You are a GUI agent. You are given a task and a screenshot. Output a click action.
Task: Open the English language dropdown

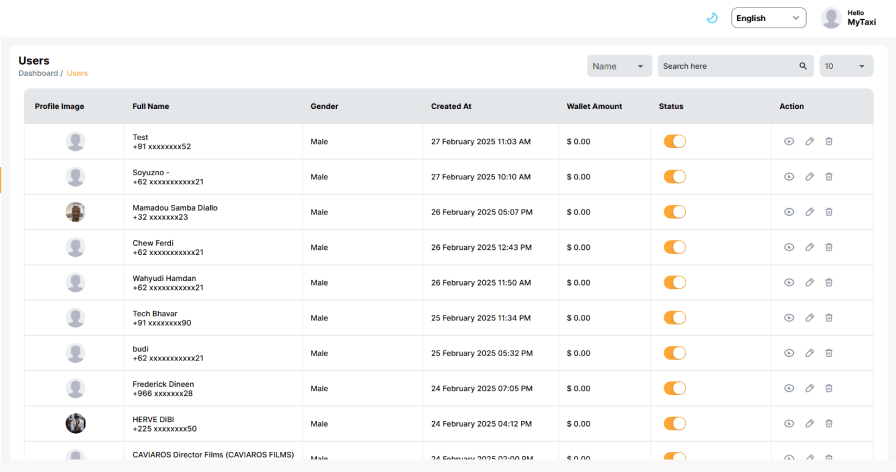coord(768,18)
